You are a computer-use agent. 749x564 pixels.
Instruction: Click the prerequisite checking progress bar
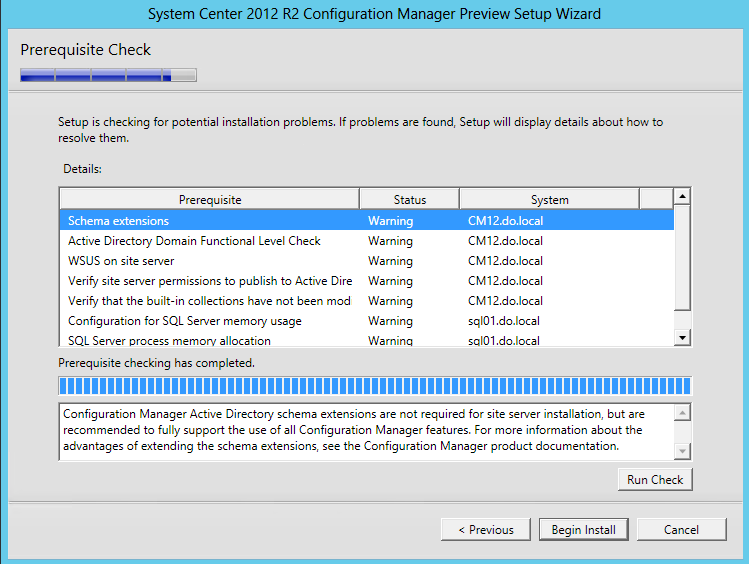click(x=375, y=386)
